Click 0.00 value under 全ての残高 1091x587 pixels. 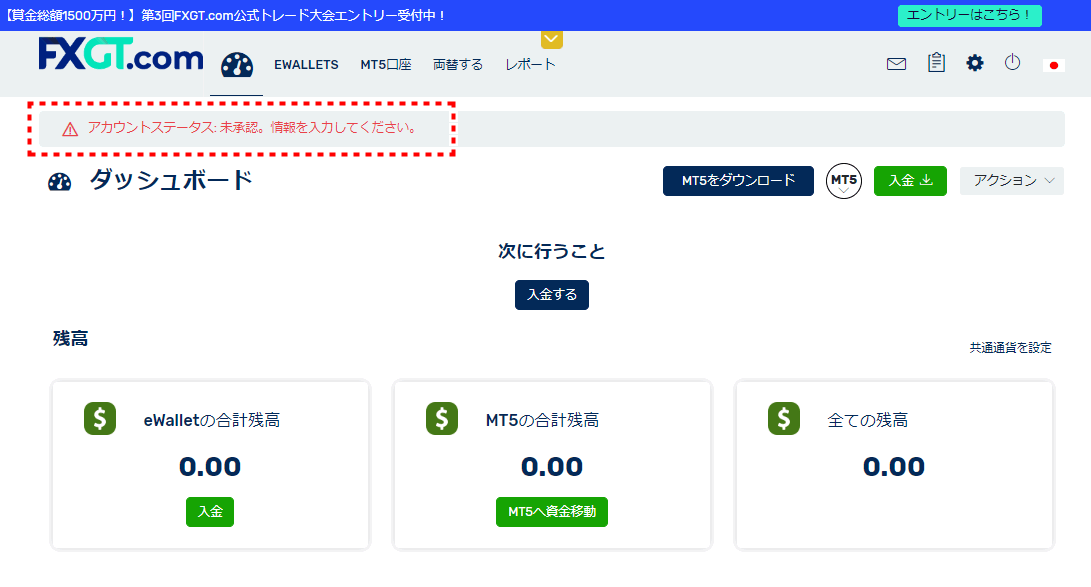[x=894, y=467]
